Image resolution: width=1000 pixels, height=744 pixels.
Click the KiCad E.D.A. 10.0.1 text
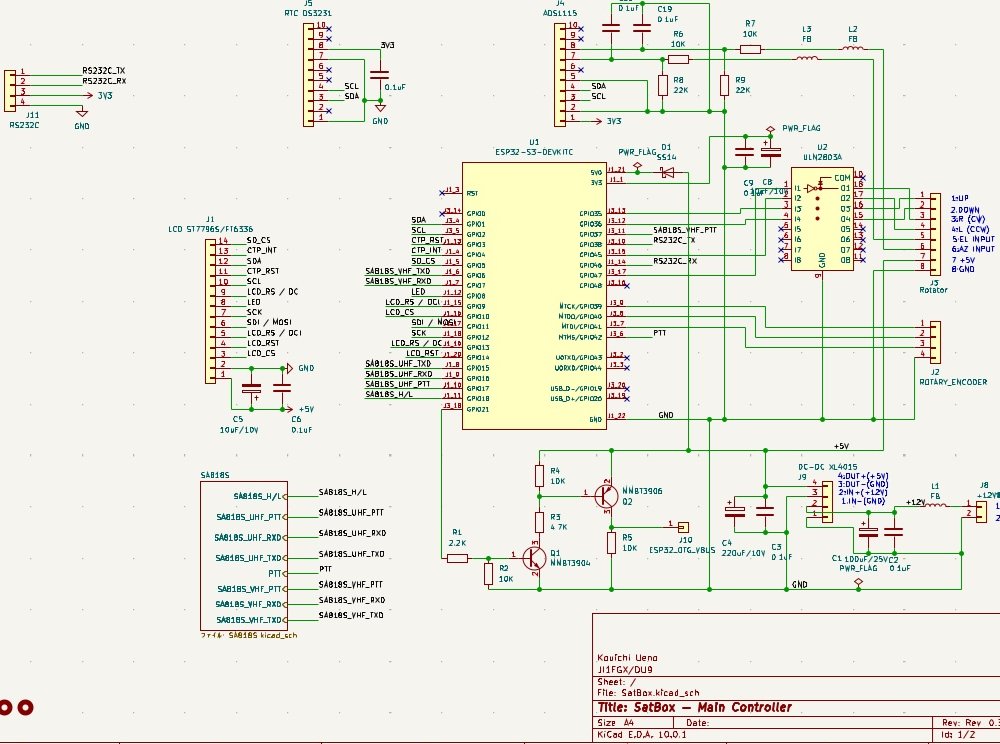tap(642, 734)
